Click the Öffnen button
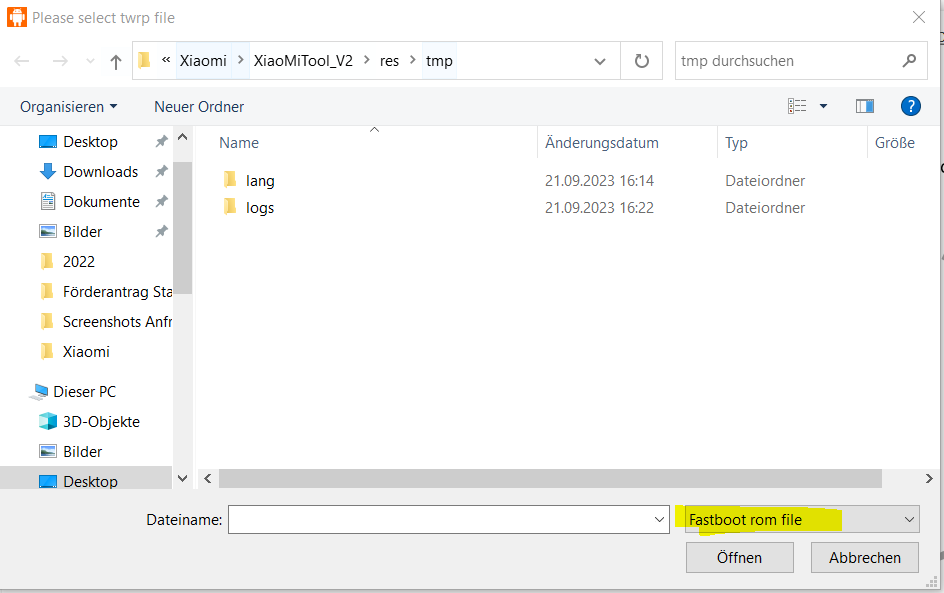This screenshot has height=593, width=944. tap(739, 557)
